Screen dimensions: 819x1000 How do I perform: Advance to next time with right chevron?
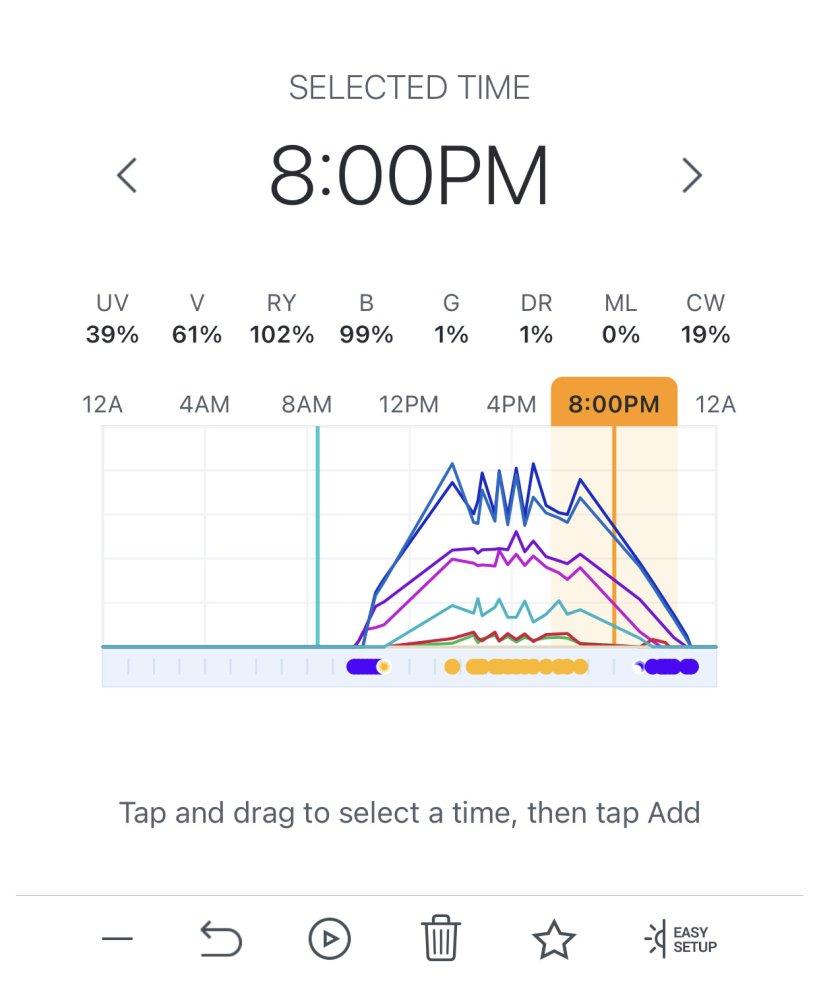pyautogui.click(x=692, y=176)
